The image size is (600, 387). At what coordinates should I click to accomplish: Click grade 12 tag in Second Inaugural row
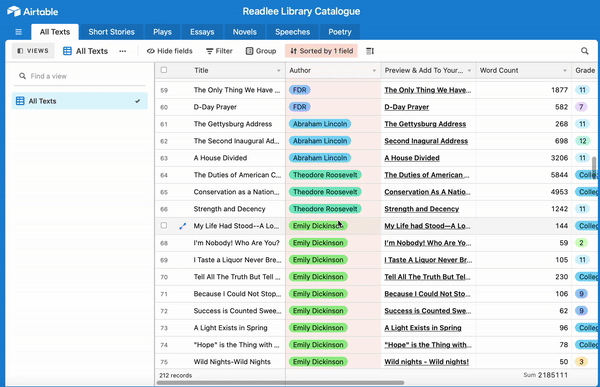tap(582, 141)
